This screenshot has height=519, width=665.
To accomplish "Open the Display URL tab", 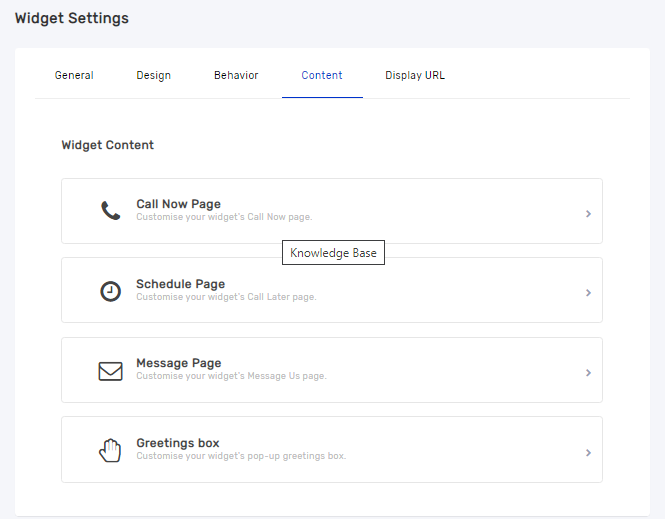I will 415,75.
